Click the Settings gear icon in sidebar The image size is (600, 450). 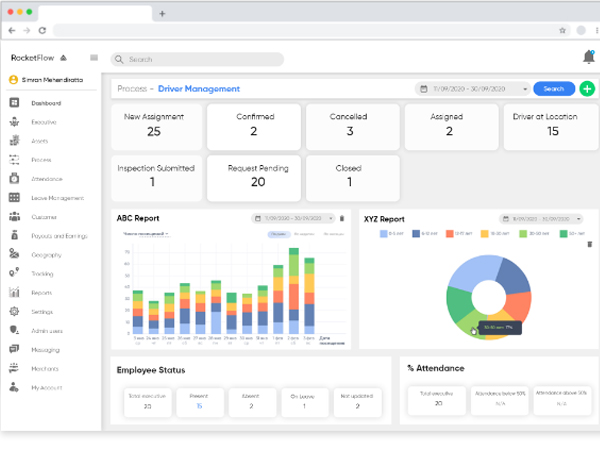[14, 311]
